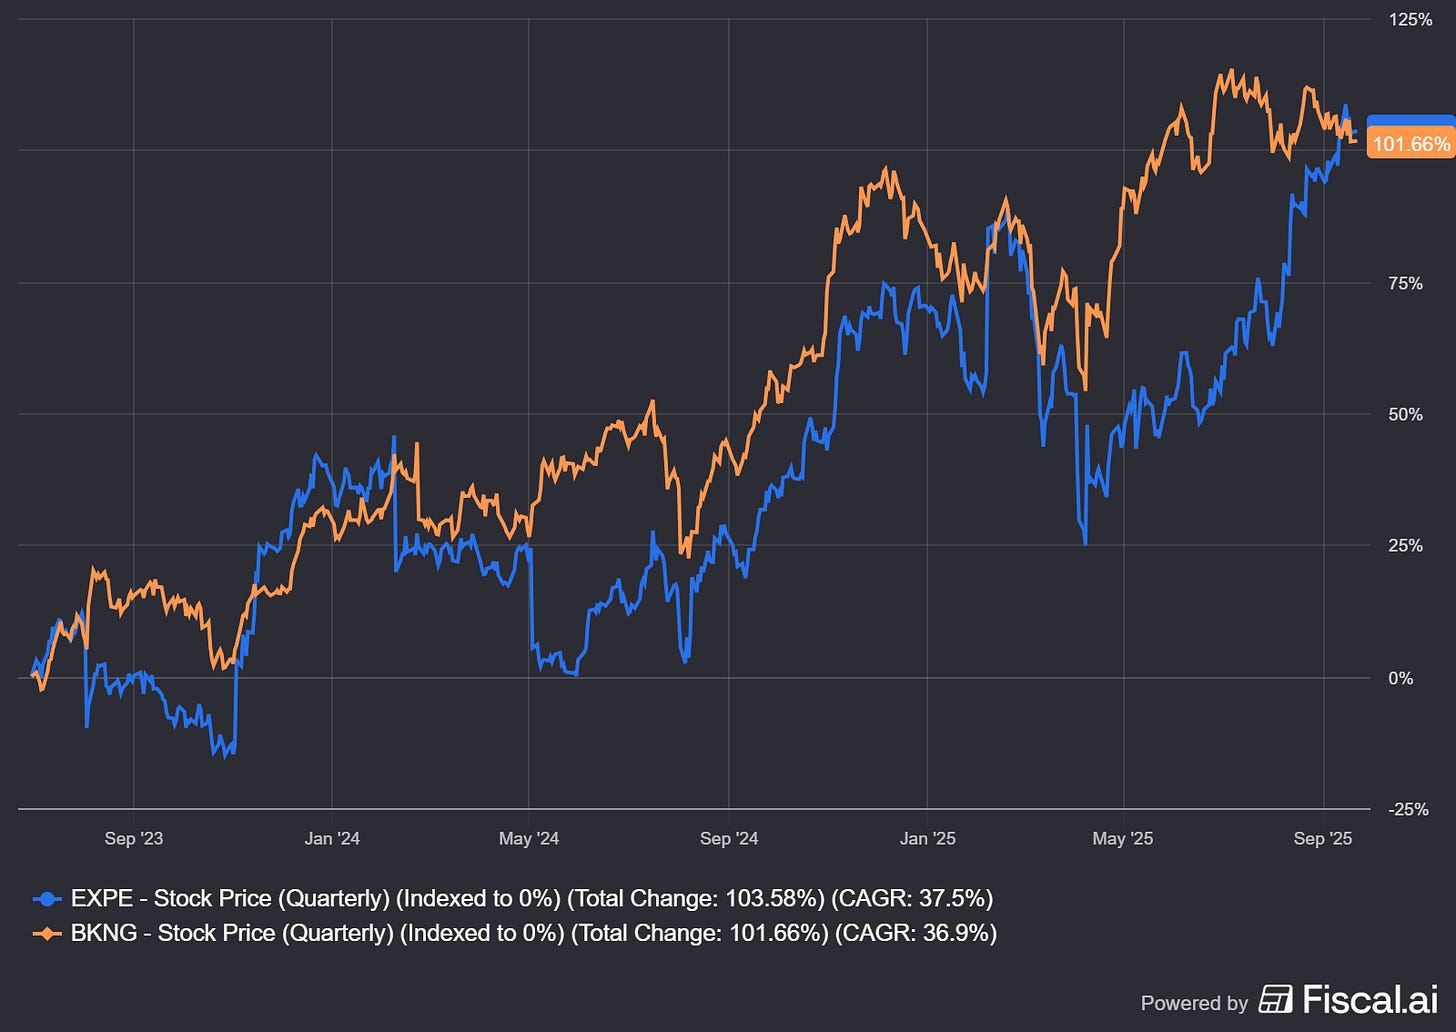The image size is (1456, 1032).
Task: Select the Jan '25 axis label
Action: [x=927, y=839]
